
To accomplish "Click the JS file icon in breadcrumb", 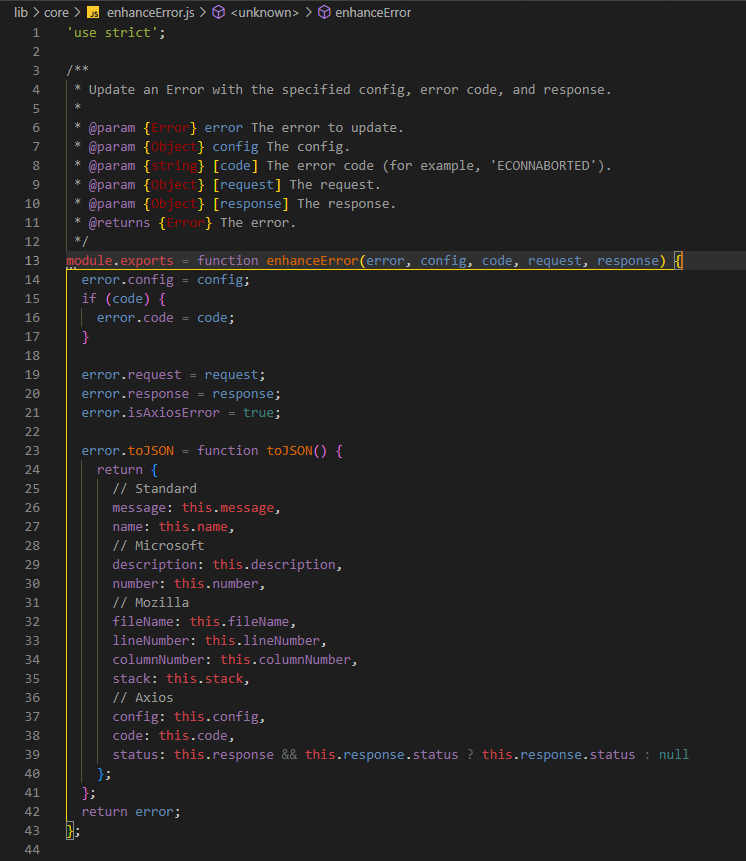I will (x=93, y=13).
